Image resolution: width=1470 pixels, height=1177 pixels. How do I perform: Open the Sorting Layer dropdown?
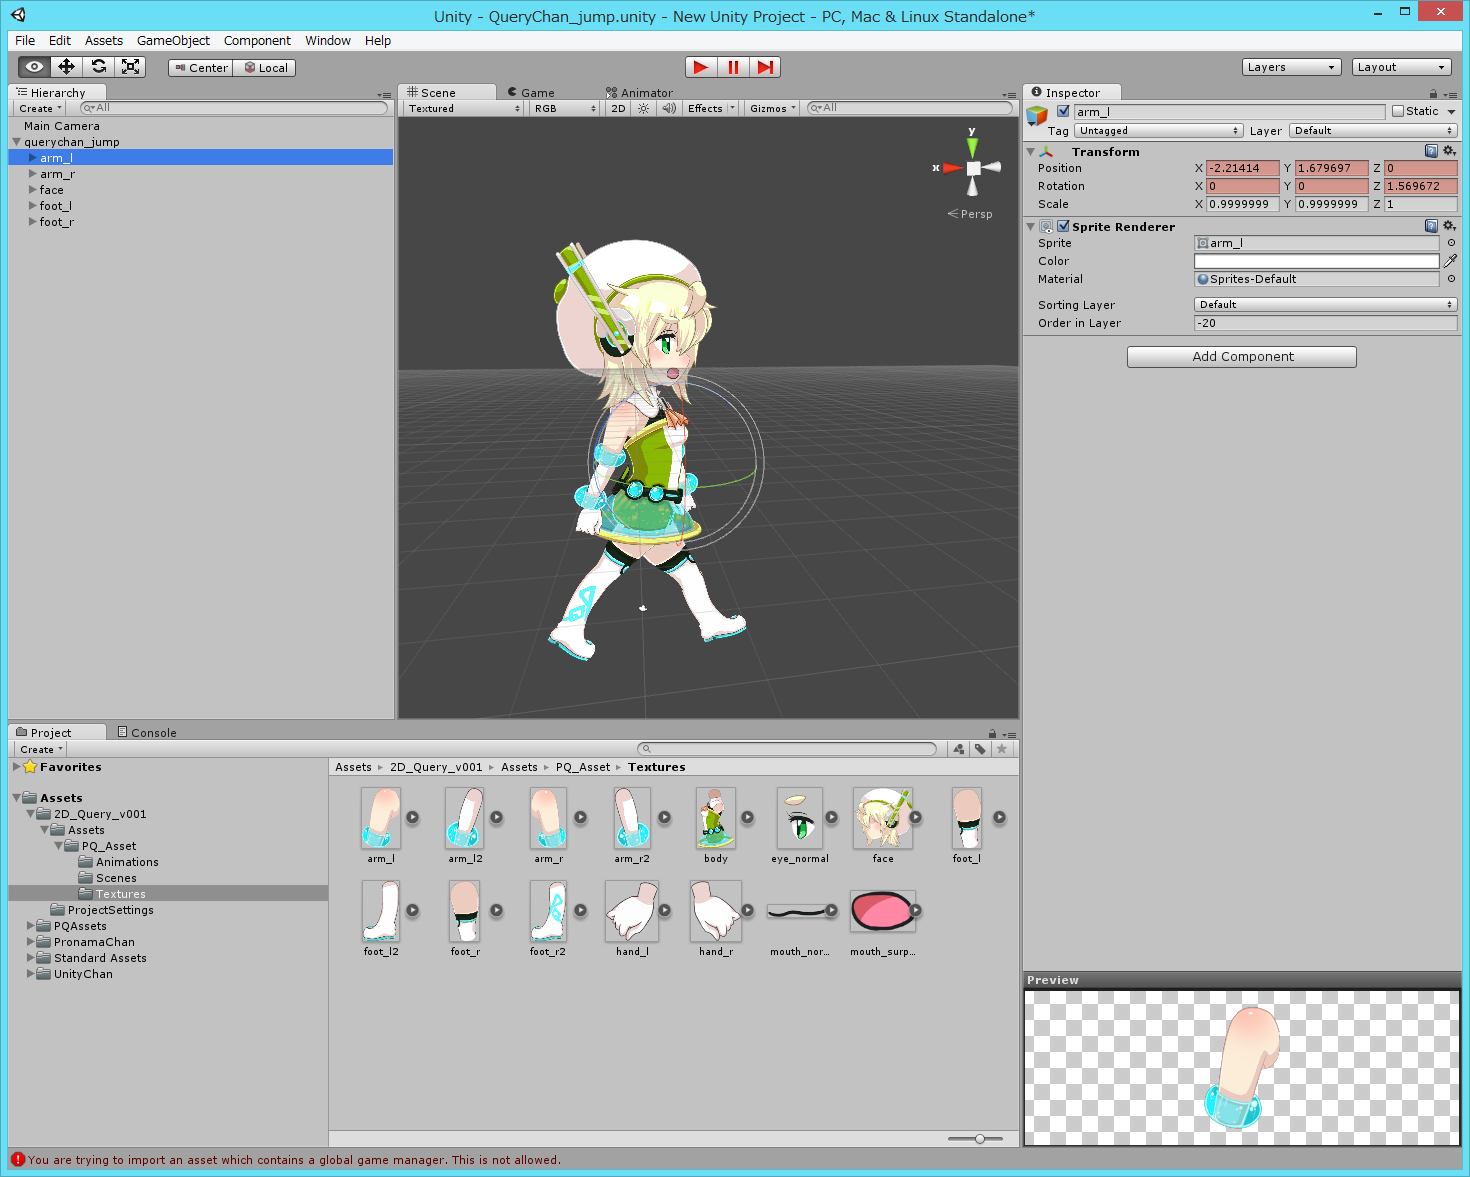point(1325,305)
